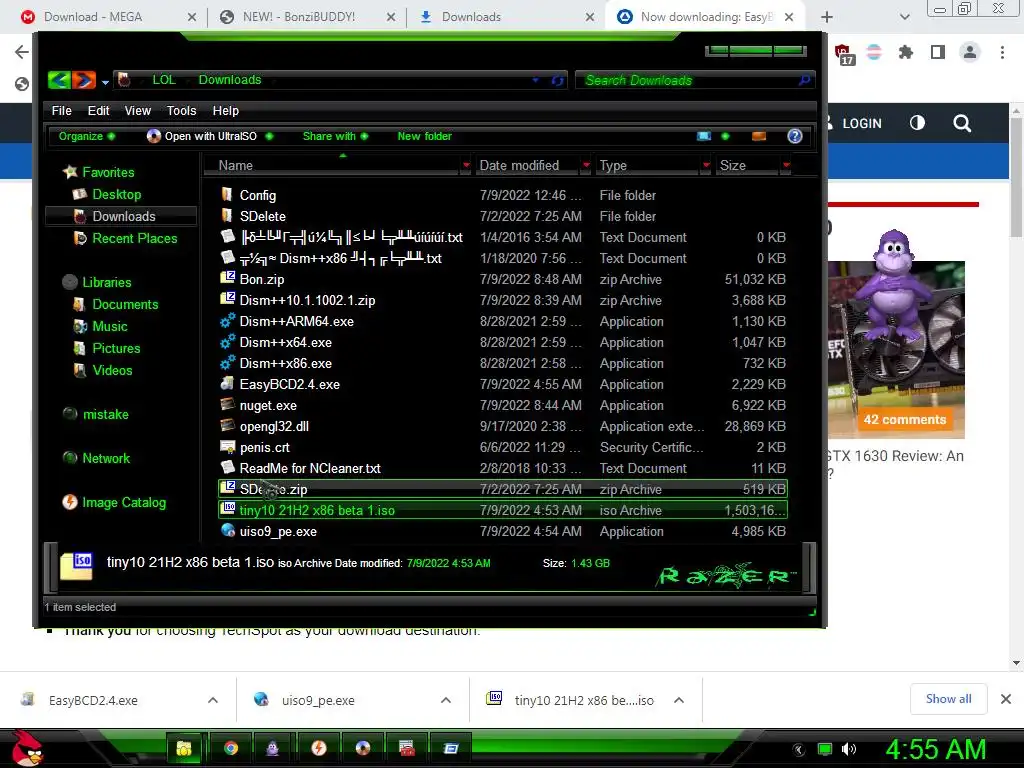
Task: Open a new Chrome tab
Action: [x=827, y=17]
